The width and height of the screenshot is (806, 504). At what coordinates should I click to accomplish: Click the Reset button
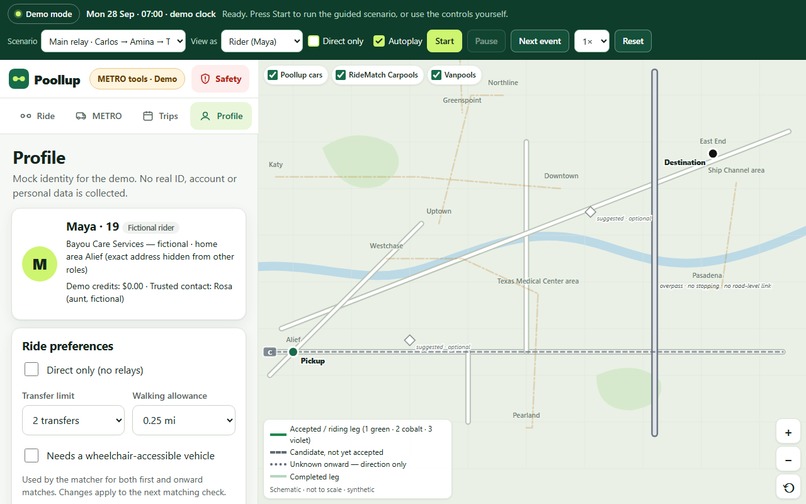pyautogui.click(x=633, y=41)
